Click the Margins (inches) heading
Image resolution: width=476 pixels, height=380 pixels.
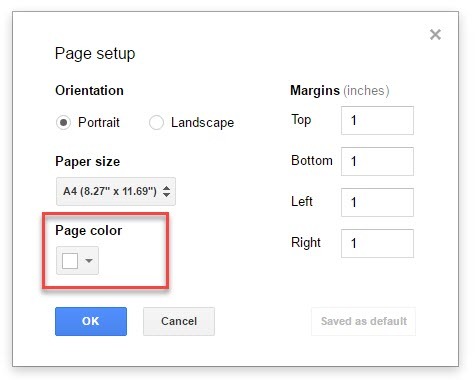(x=340, y=91)
